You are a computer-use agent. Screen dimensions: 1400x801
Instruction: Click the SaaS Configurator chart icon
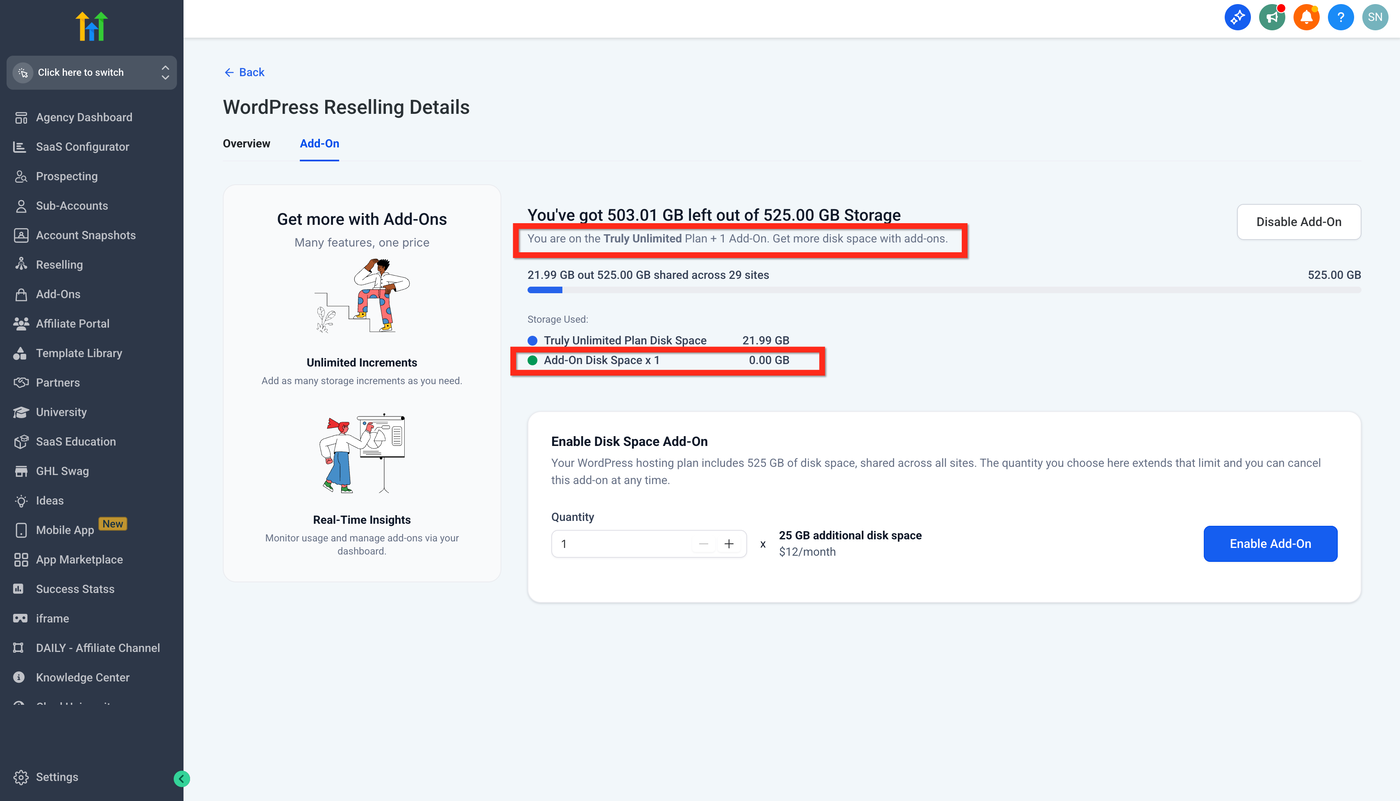click(x=21, y=147)
